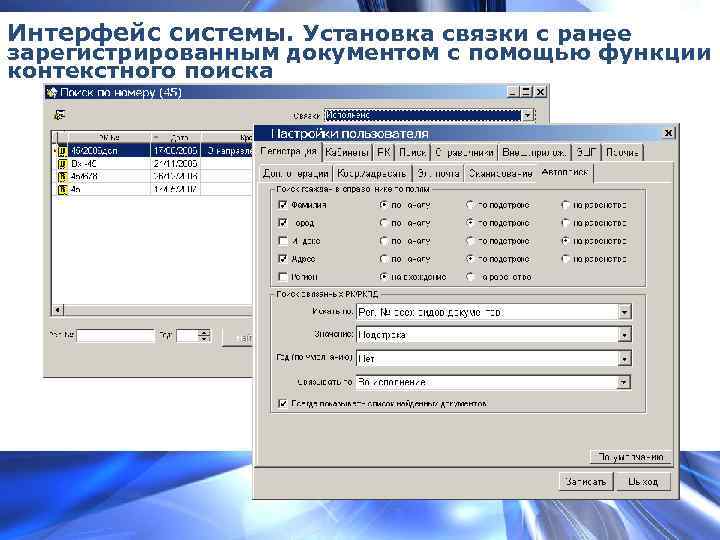Select 'по равенству' for Индекс
Viewport: 720px width, 540px height.
click(566, 241)
